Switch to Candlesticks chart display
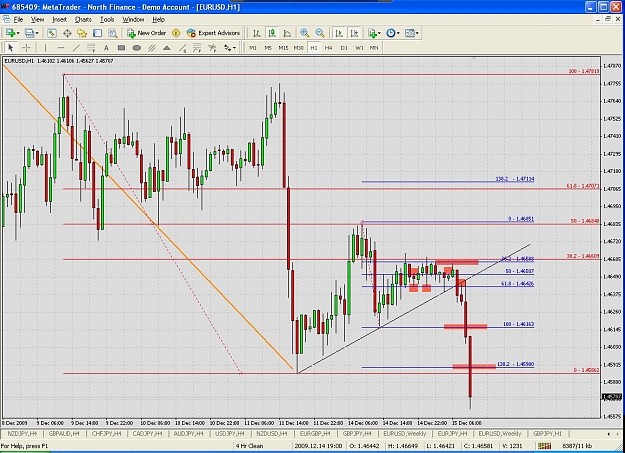The width and height of the screenshot is (625, 453). click(x=272, y=33)
